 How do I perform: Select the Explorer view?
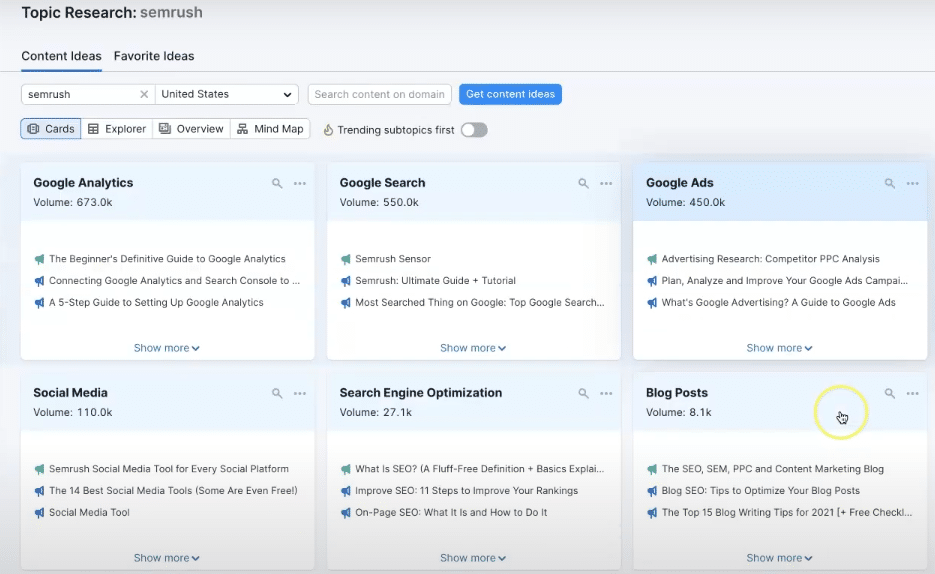pos(117,129)
